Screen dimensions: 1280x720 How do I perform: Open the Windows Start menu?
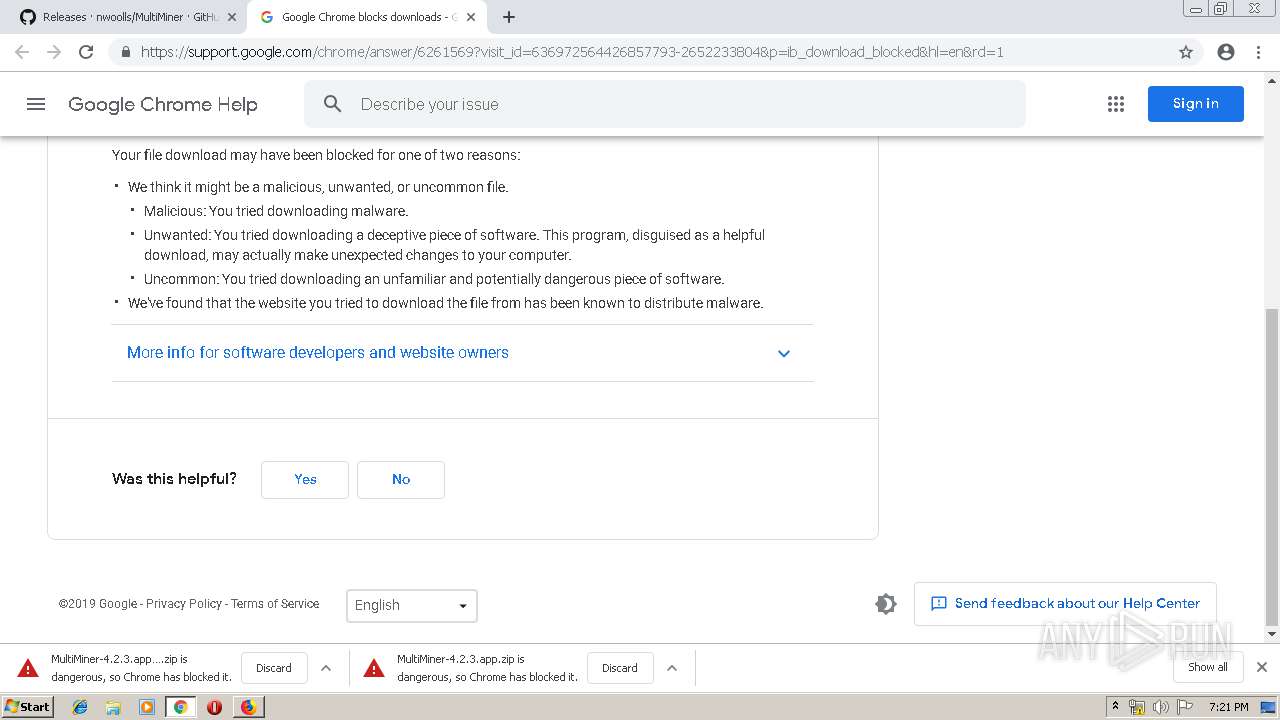point(28,707)
